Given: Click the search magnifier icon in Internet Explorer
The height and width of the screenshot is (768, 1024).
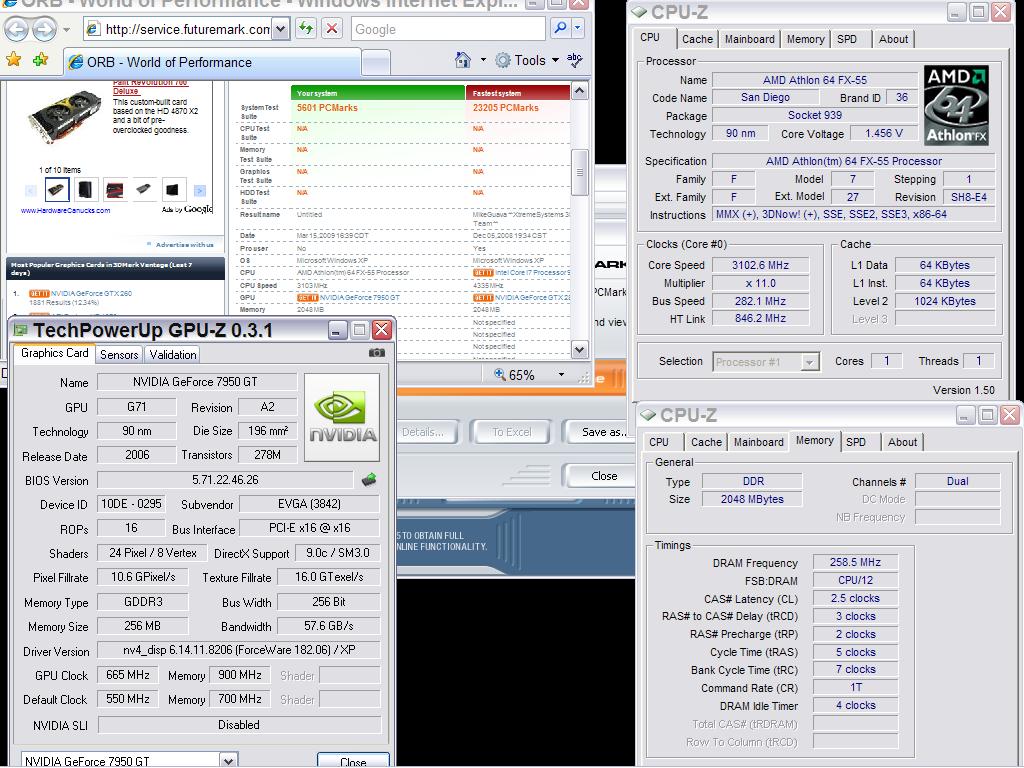Looking at the screenshot, I should 560,28.
